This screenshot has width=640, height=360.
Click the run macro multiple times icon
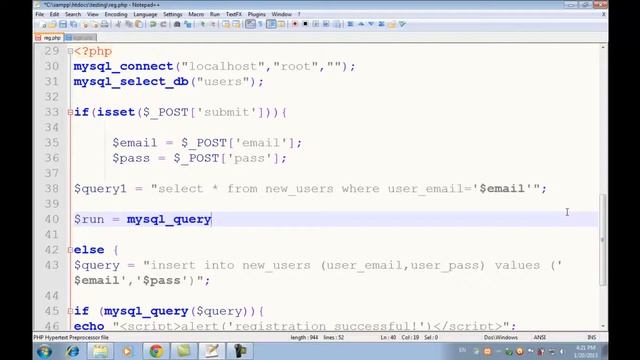326,24
